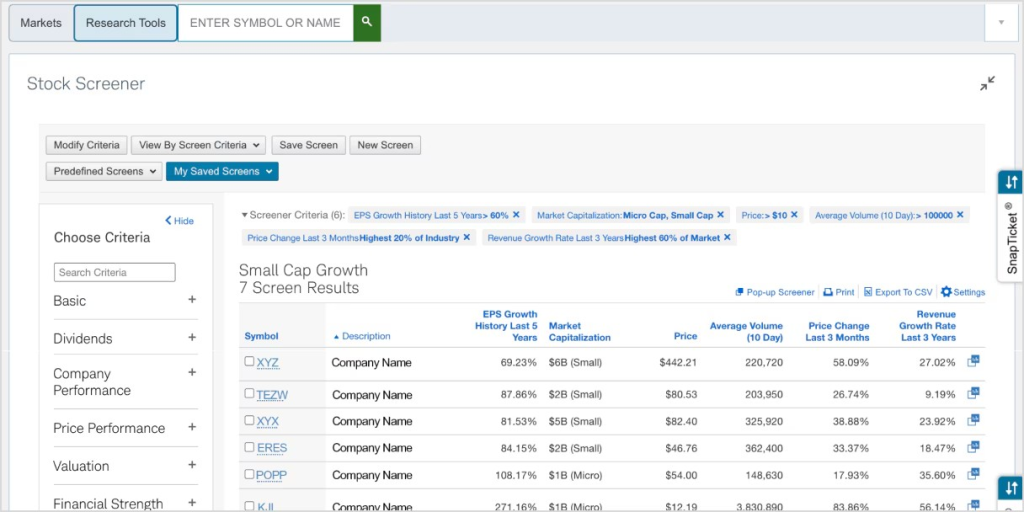1024x512 pixels.
Task: Click the Modify Criteria button
Action: [87, 145]
